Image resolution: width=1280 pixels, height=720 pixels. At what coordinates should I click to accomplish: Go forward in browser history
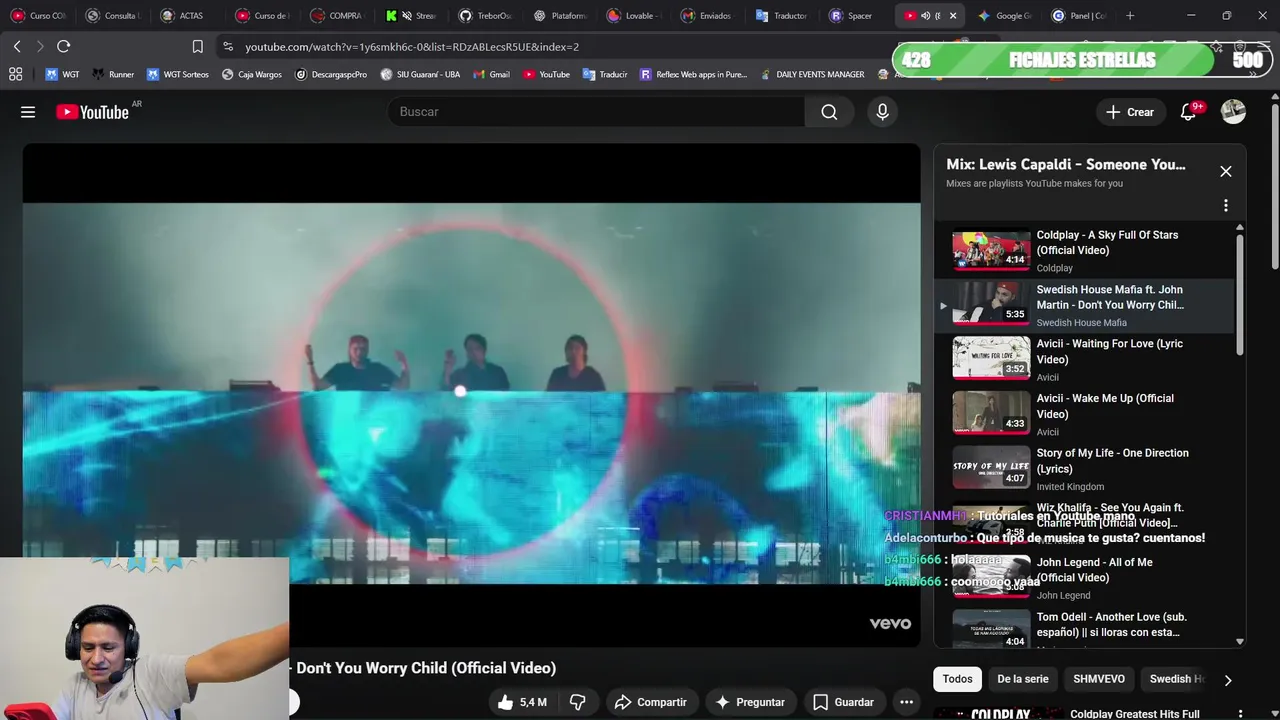tap(40, 47)
